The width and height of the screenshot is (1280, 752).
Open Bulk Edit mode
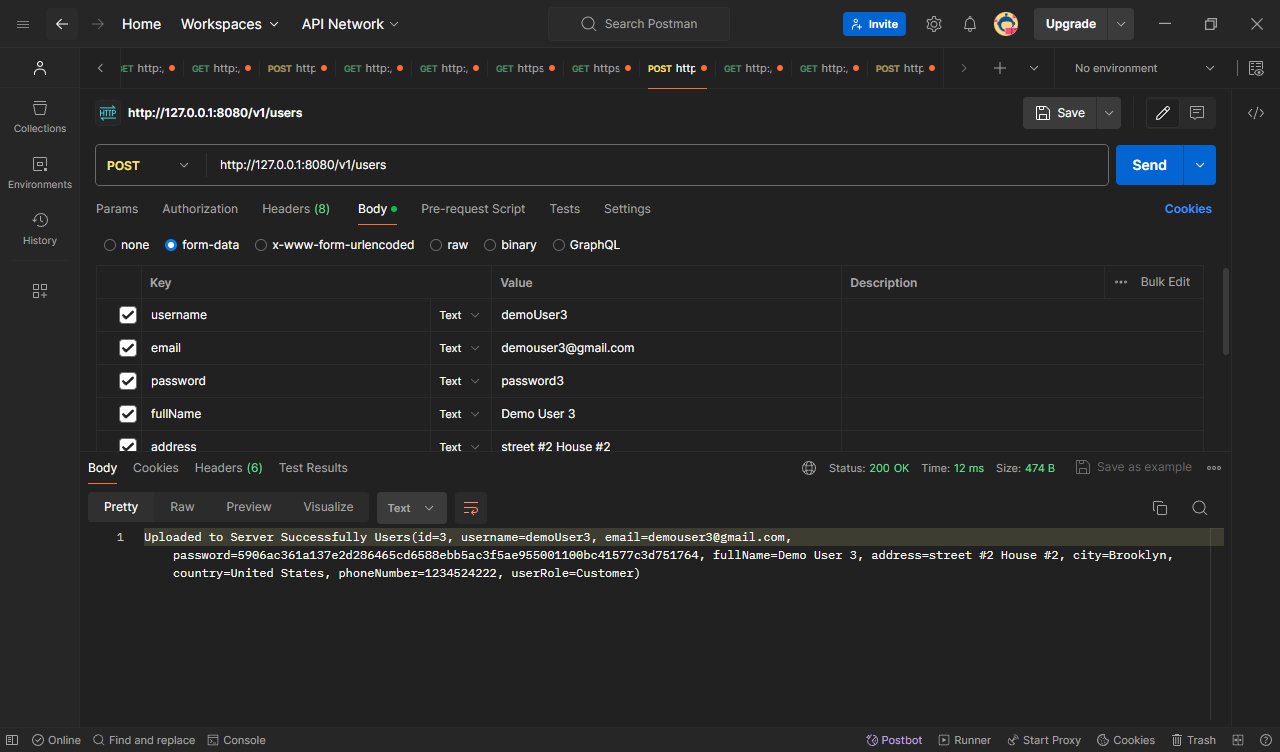pyautogui.click(x=1165, y=282)
